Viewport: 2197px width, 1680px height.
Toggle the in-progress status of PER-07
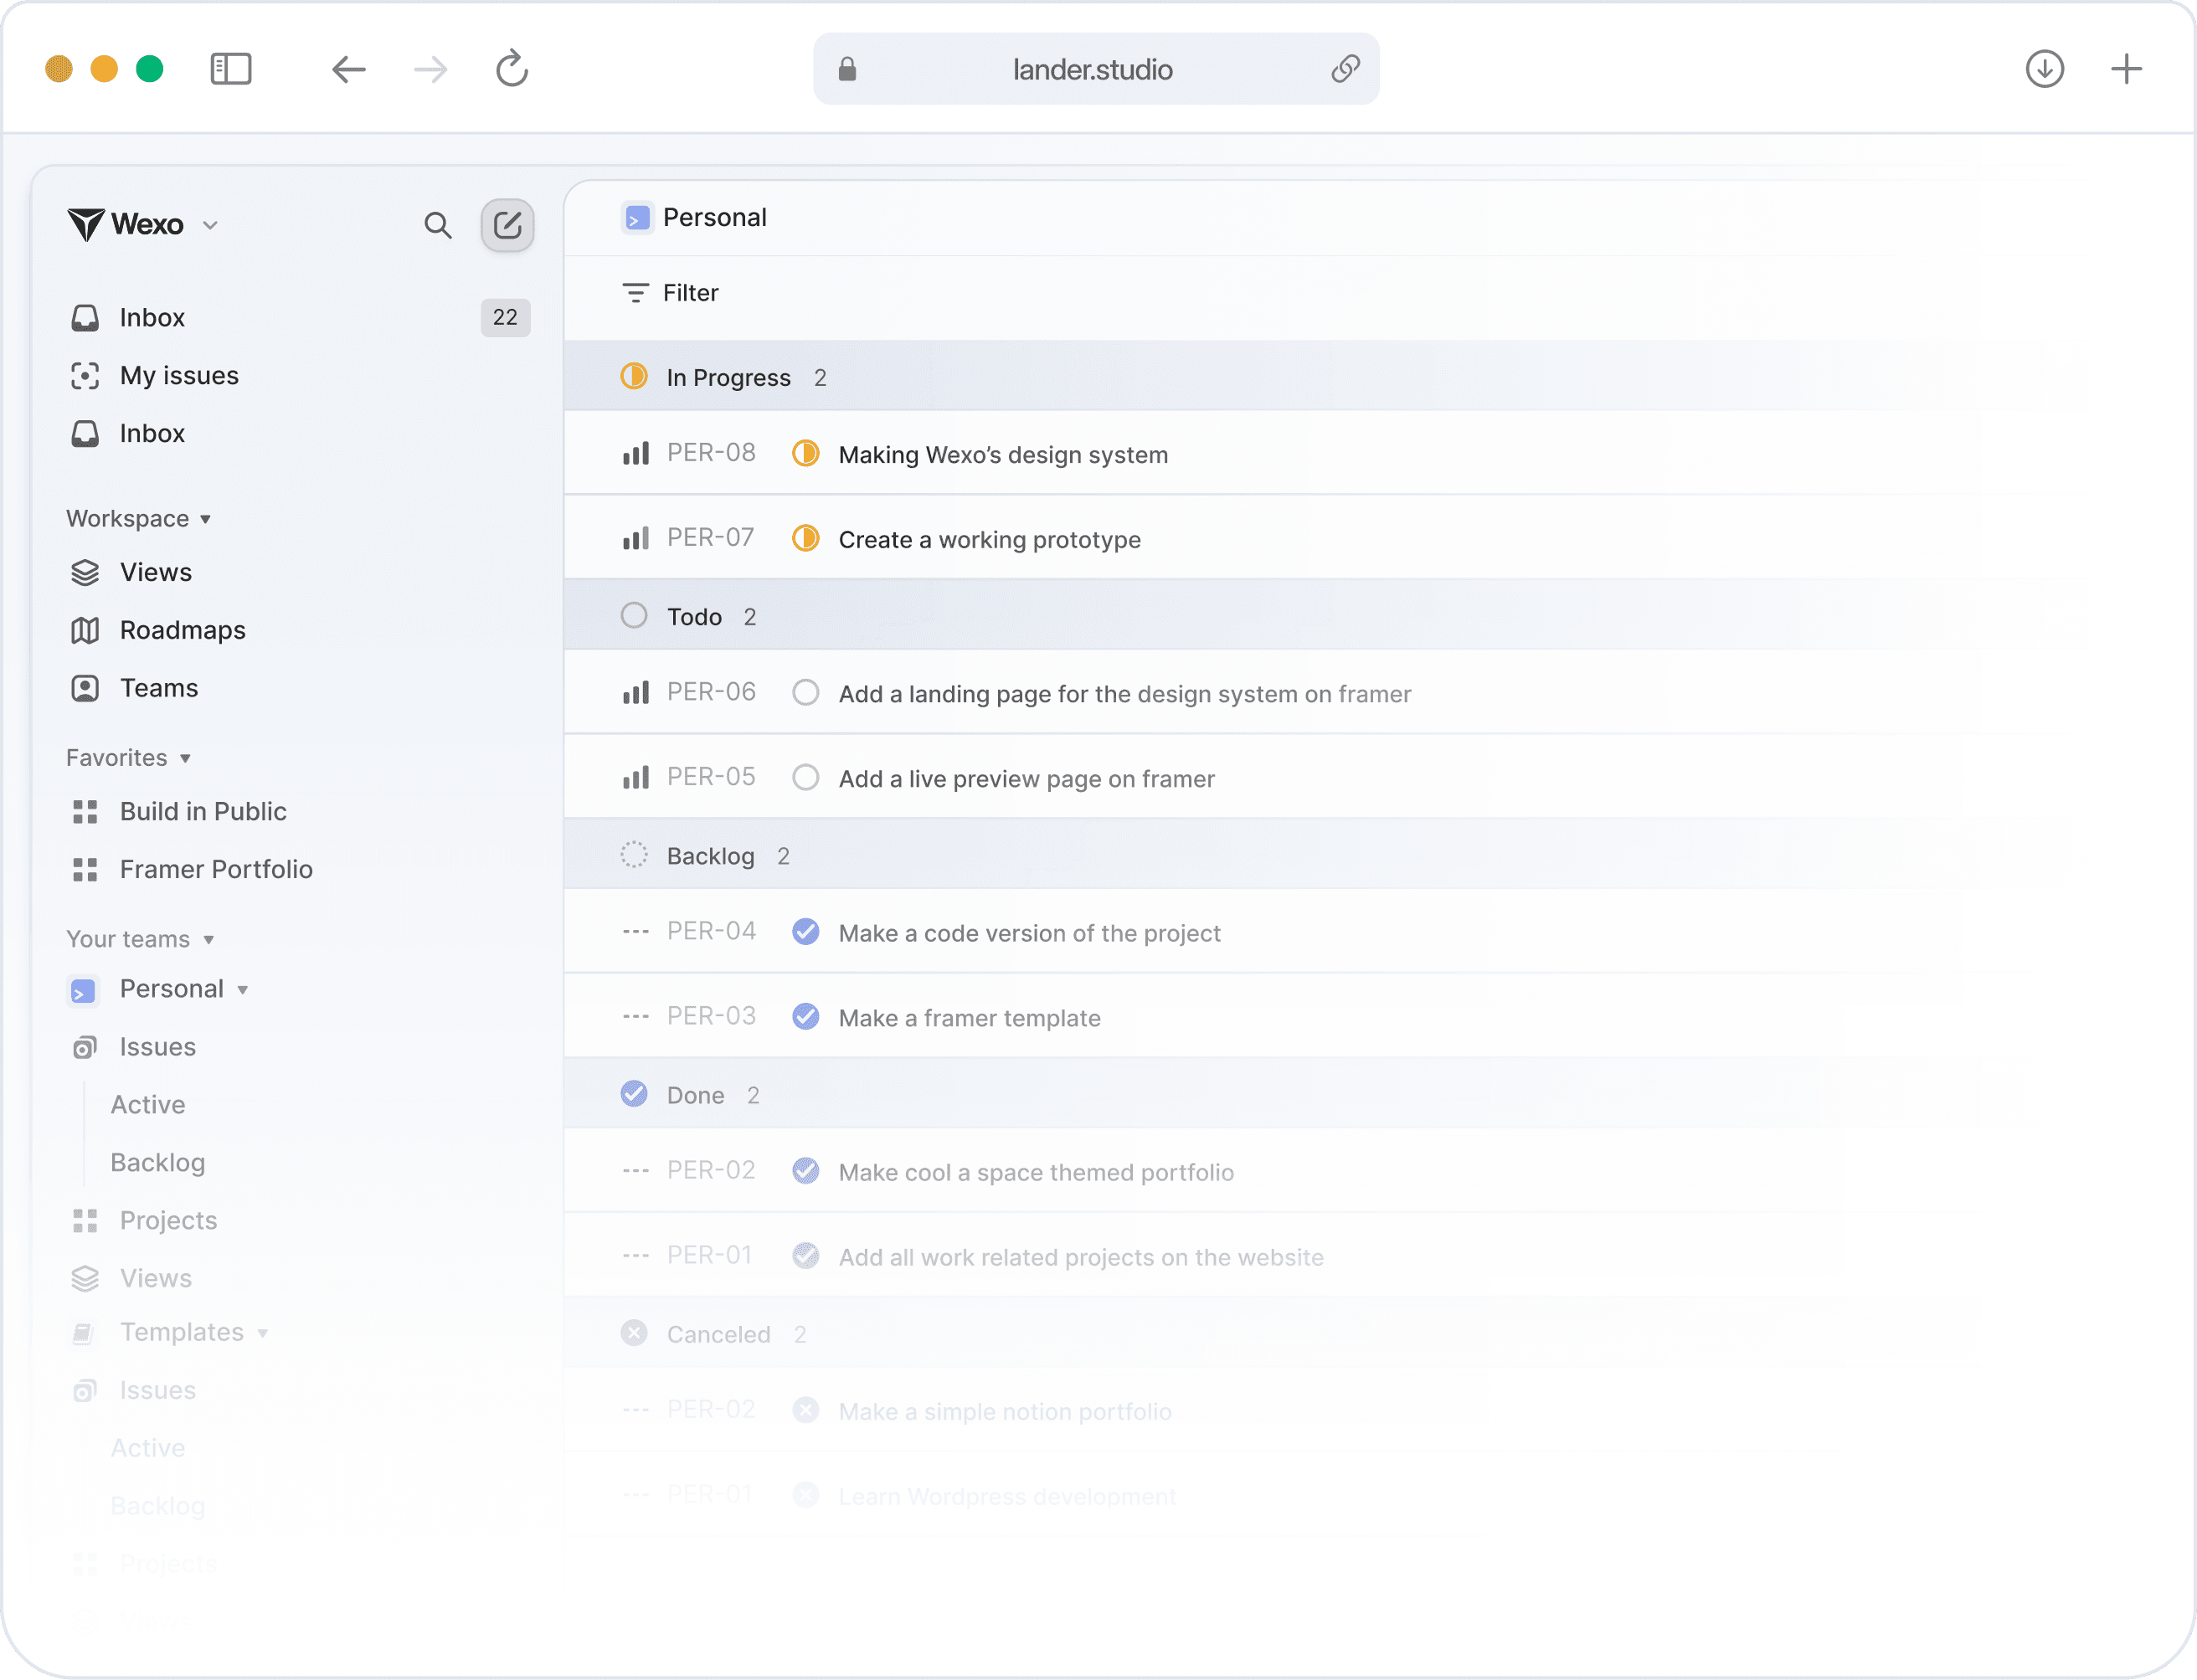[x=805, y=539]
